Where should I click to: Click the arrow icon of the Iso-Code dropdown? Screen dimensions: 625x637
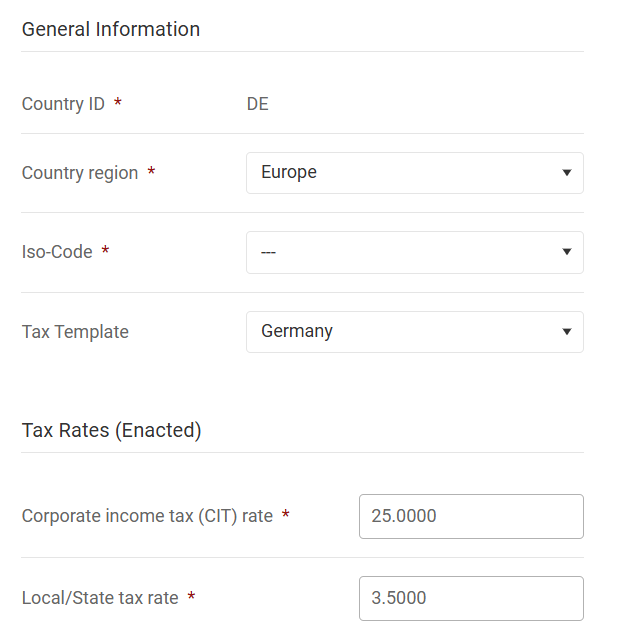click(x=566, y=252)
